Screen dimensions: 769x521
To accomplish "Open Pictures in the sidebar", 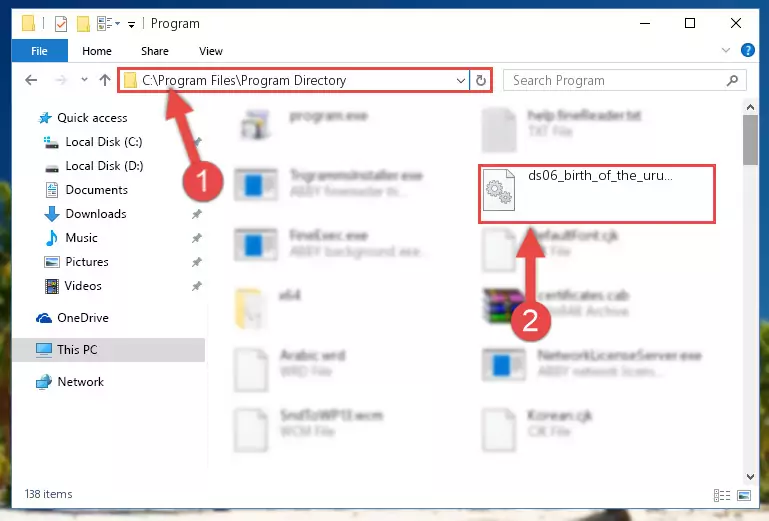I will point(87,262).
